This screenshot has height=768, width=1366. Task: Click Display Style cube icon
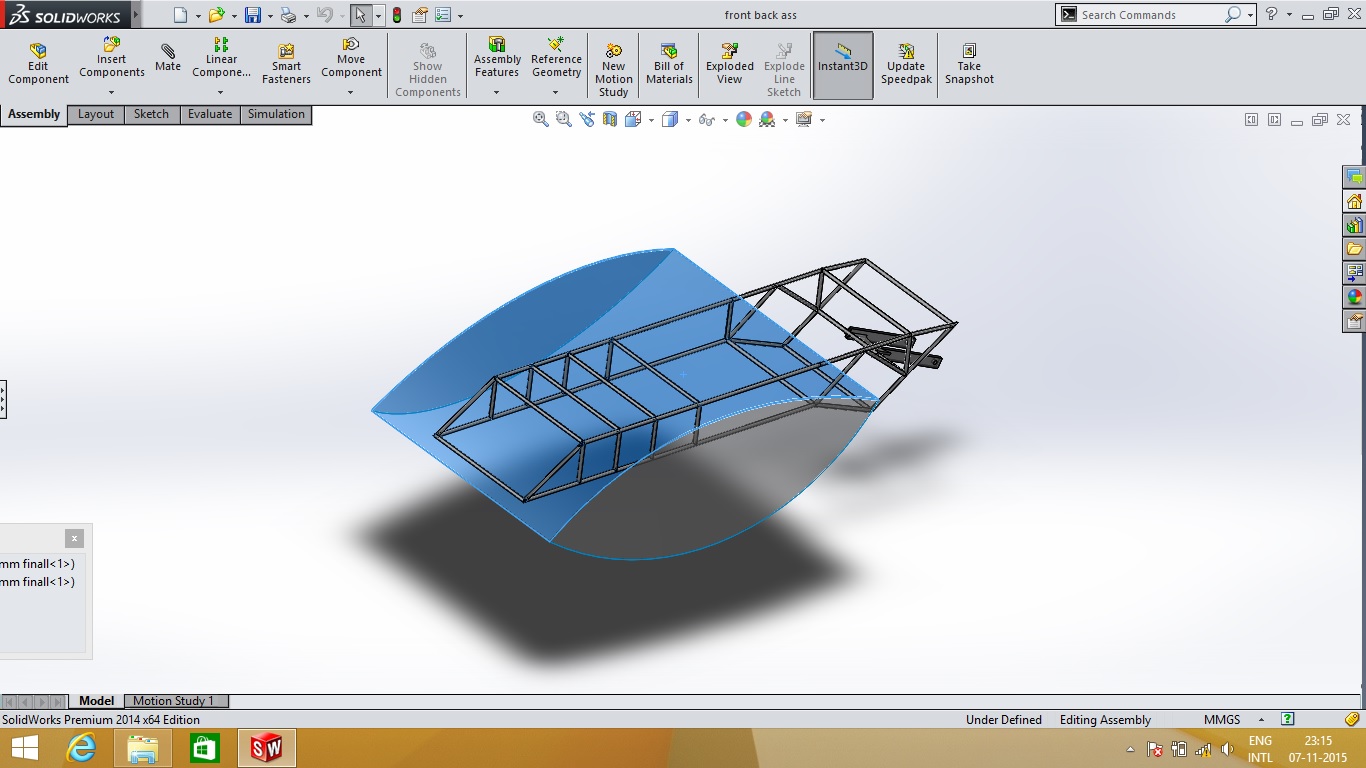click(x=670, y=119)
